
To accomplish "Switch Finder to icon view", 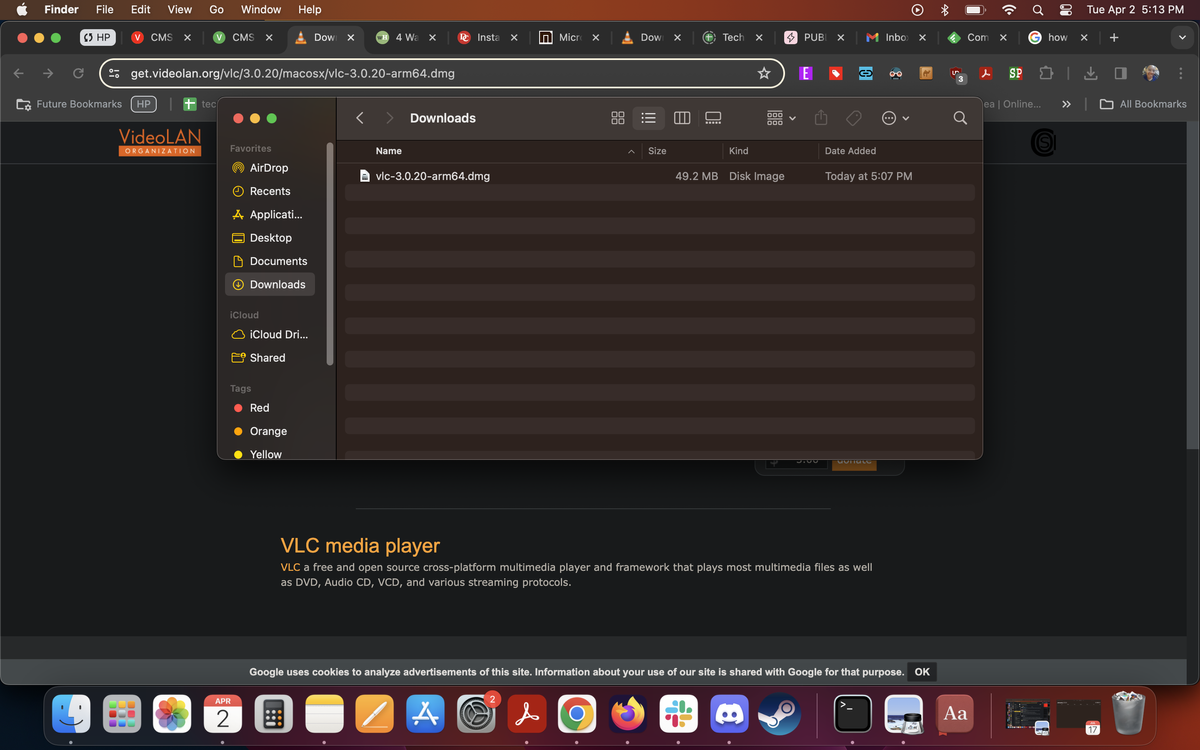I will (x=617, y=117).
